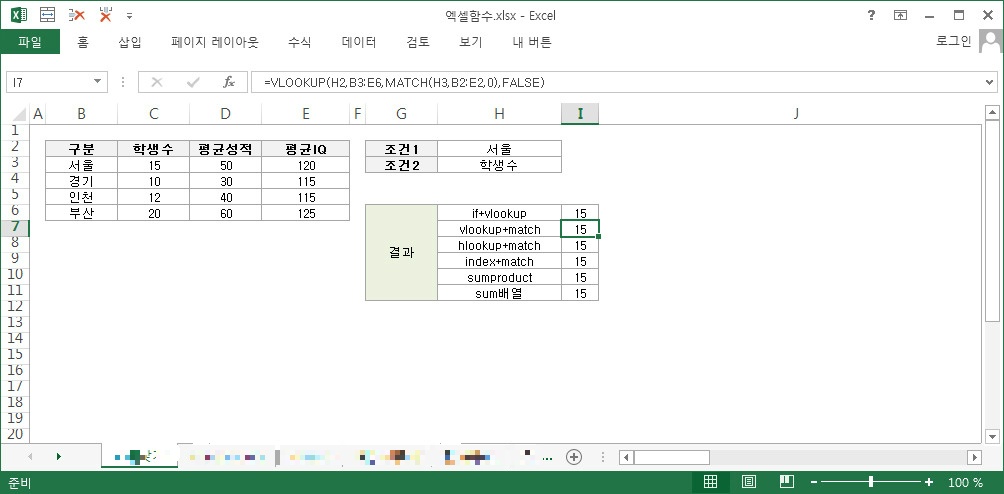Switch to Page Layout view icon
The width and height of the screenshot is (1004, 494).
(x=749, y=482)
